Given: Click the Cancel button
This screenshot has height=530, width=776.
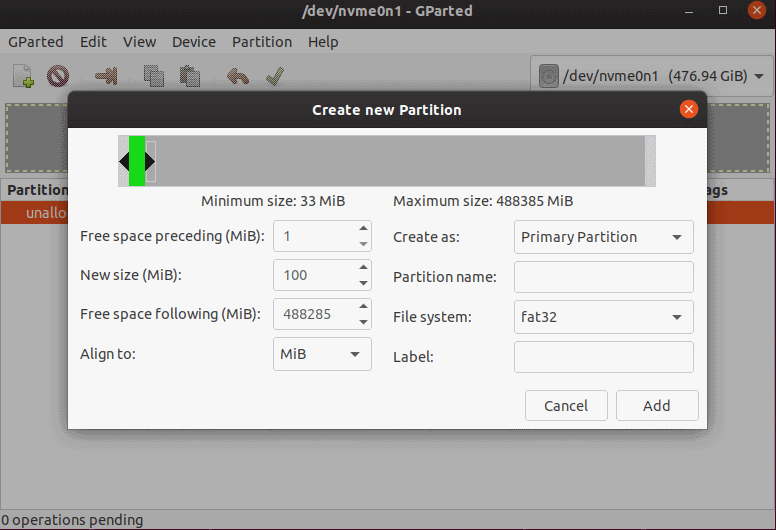Looking at the screenshot, I should click(x=566, y=406).
